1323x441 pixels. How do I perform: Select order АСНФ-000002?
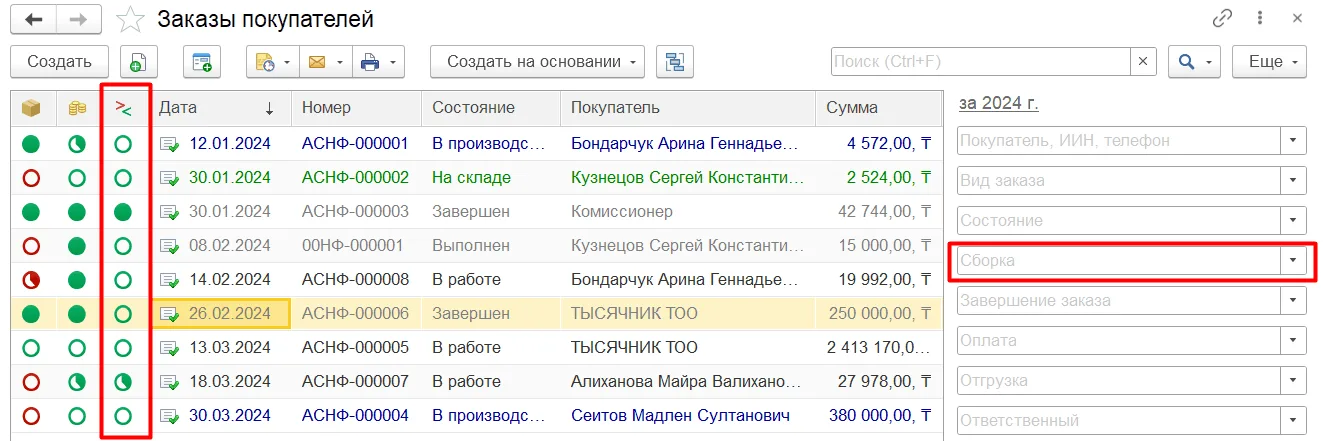pyautogui.click(x=355, y=178)
